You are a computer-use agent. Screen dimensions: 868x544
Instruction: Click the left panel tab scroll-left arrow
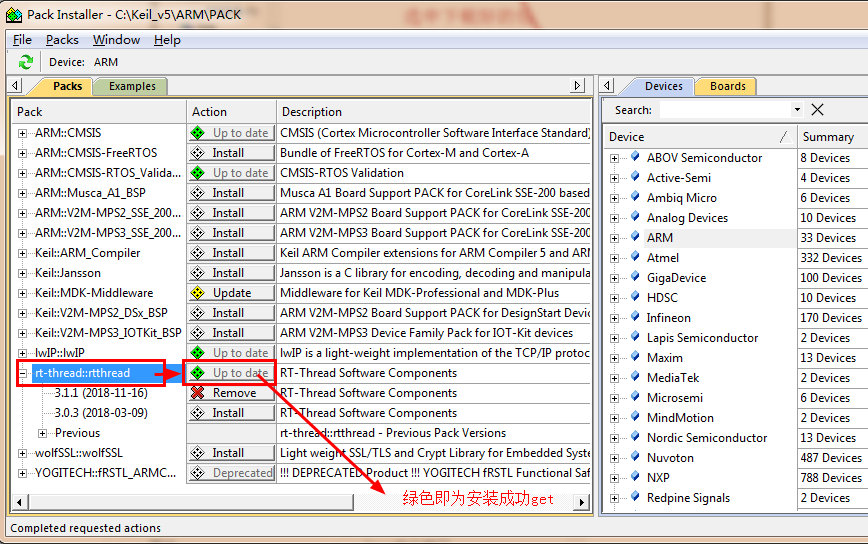coord(16,85)
